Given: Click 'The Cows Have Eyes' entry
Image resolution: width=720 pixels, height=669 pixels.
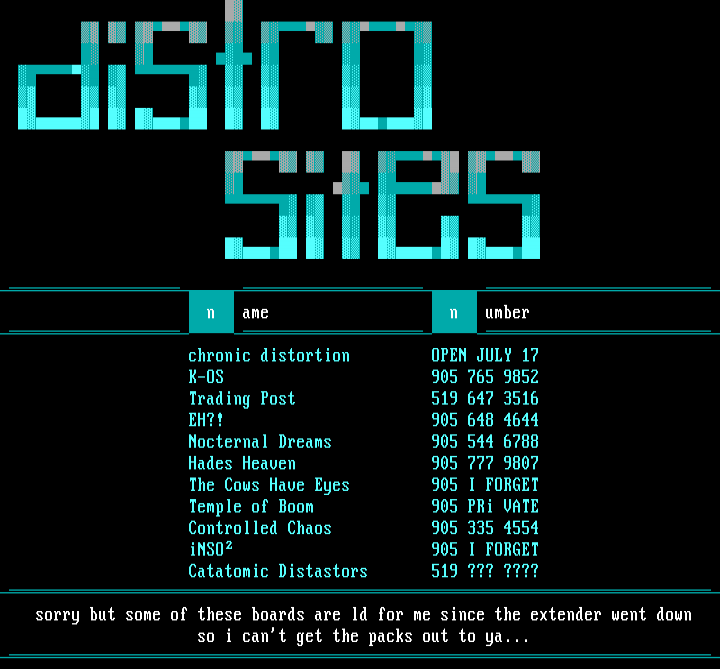Looking at the screenshot, I should [x=269, y=485].
